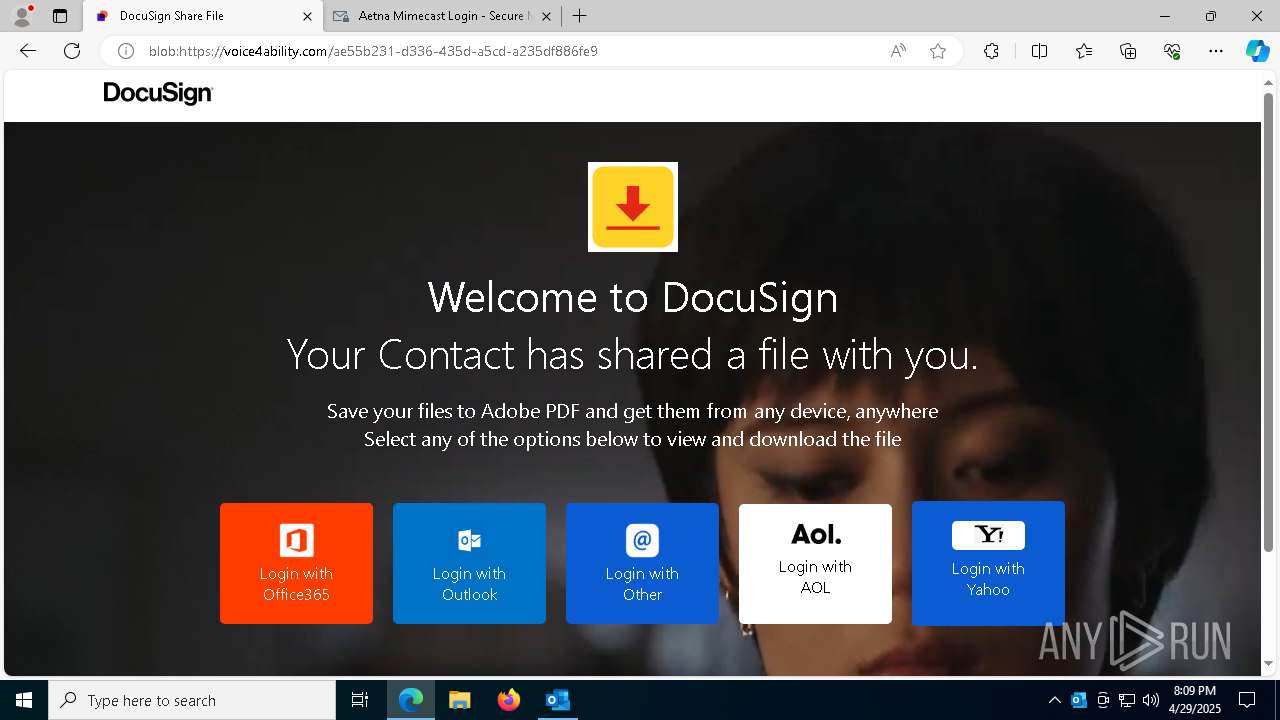Screen dimensions: 1280x720
Task: Click the scrollbar up arrow
Action: (1269, 81)
